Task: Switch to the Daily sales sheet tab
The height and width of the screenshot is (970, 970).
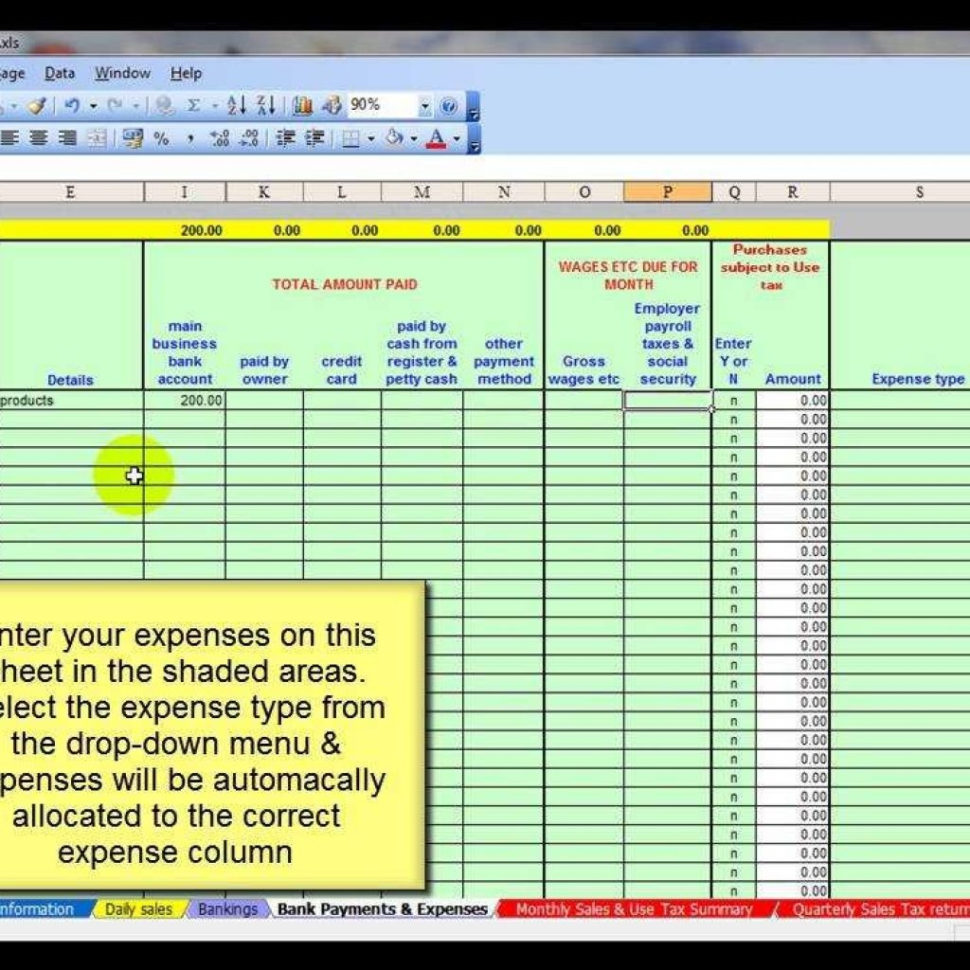Action: pyautogui.click(x=138, y=910)
